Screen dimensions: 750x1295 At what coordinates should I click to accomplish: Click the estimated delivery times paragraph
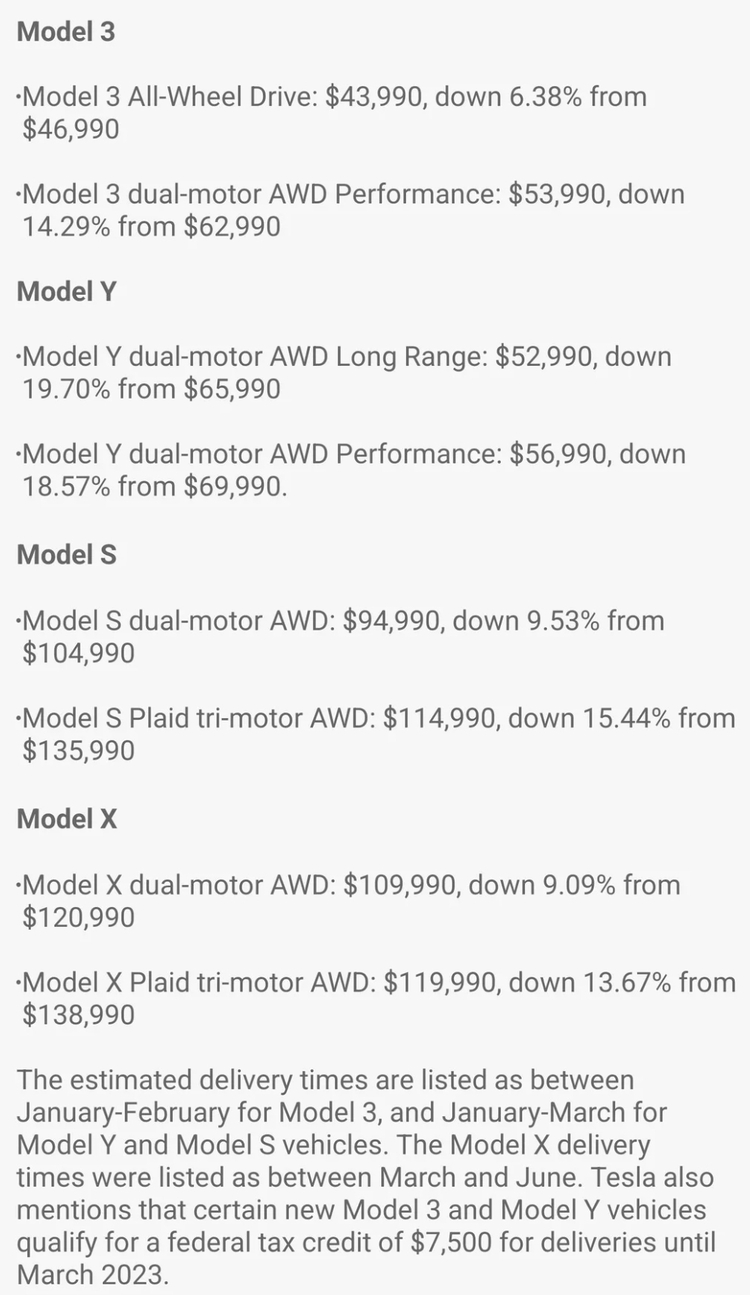(x=367, y=1177)
